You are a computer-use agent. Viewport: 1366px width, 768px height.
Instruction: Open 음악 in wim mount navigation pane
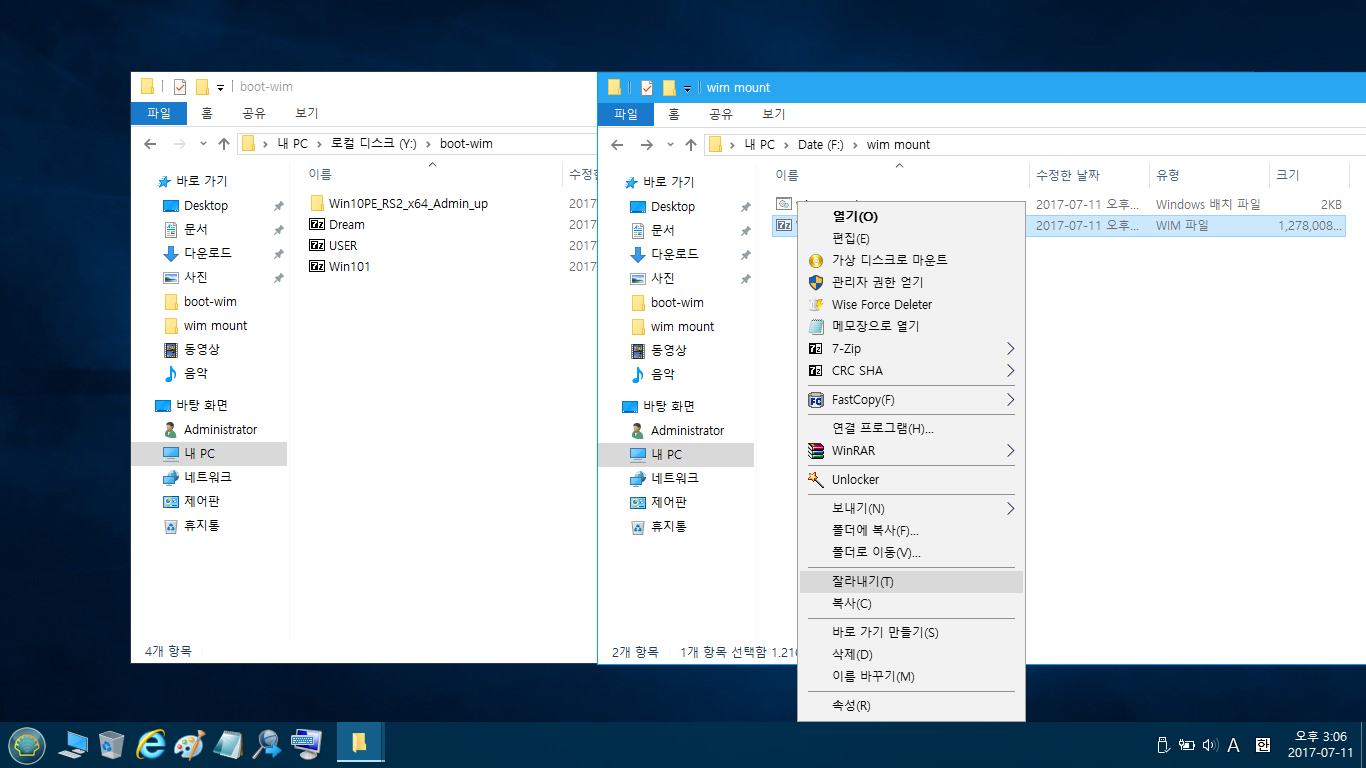pos(663,374)
